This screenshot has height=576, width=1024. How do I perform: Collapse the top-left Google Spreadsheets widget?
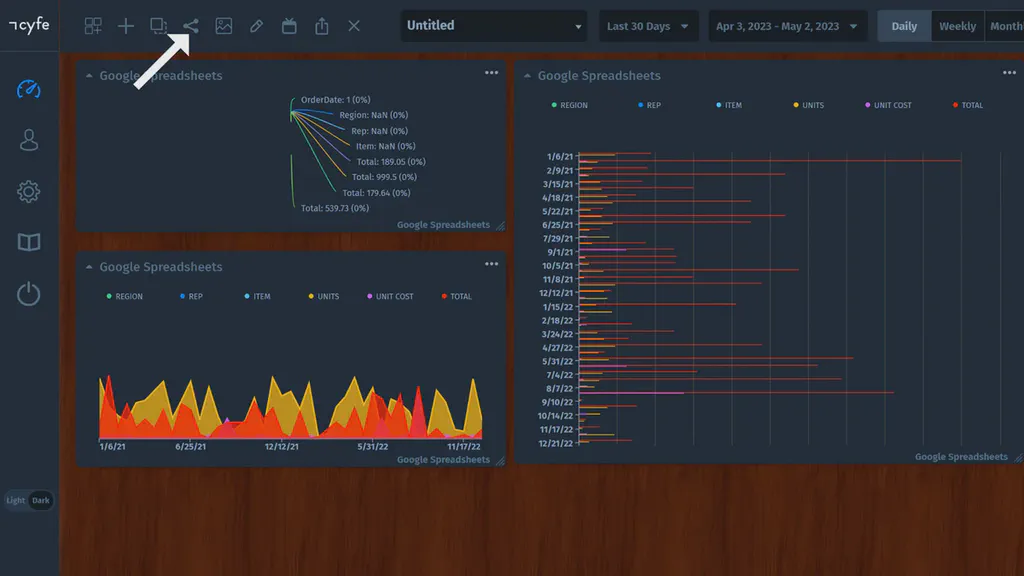point(91,74)
